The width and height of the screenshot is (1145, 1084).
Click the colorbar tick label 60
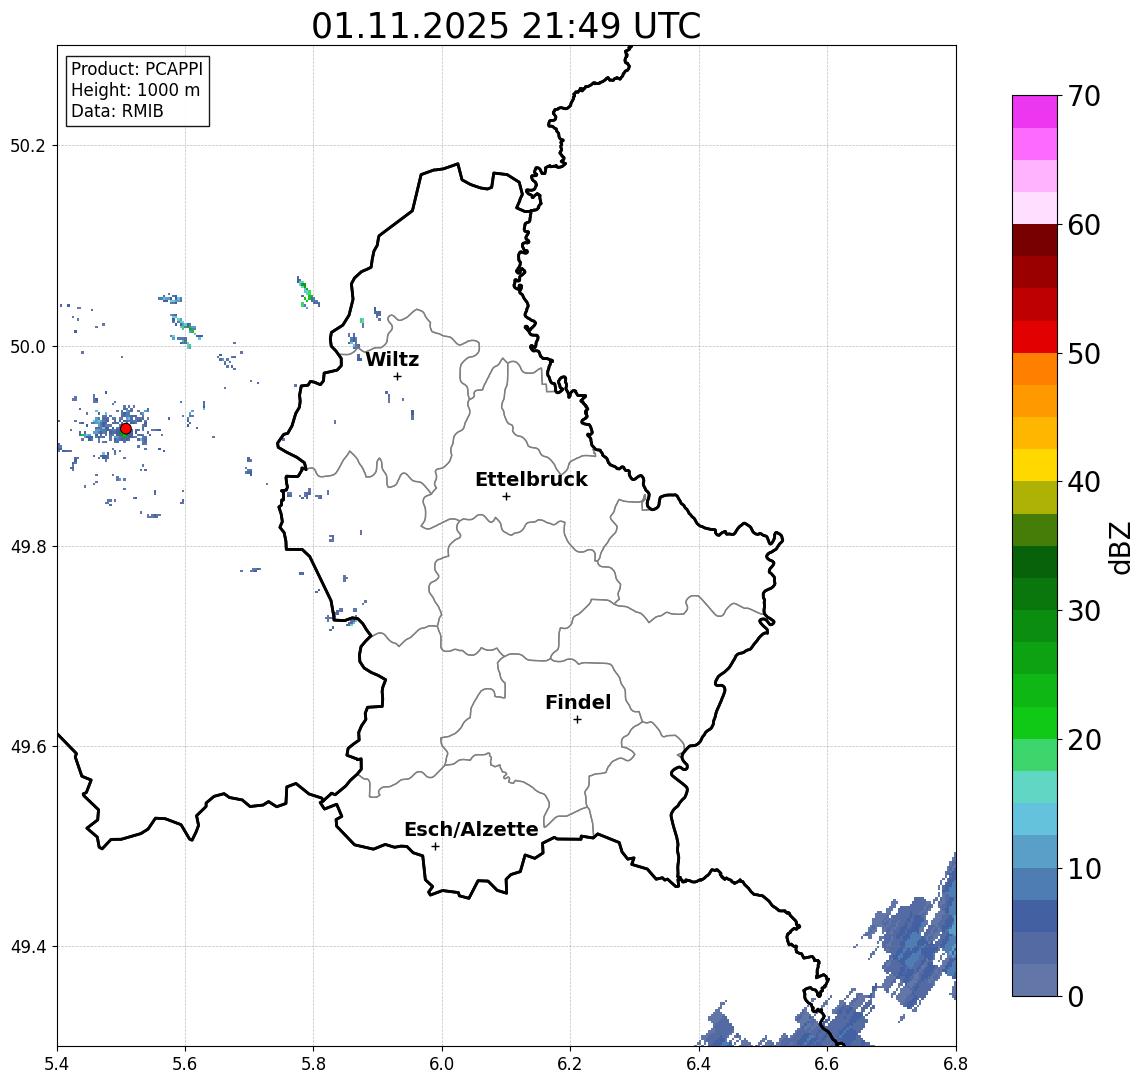(1084, 225)
